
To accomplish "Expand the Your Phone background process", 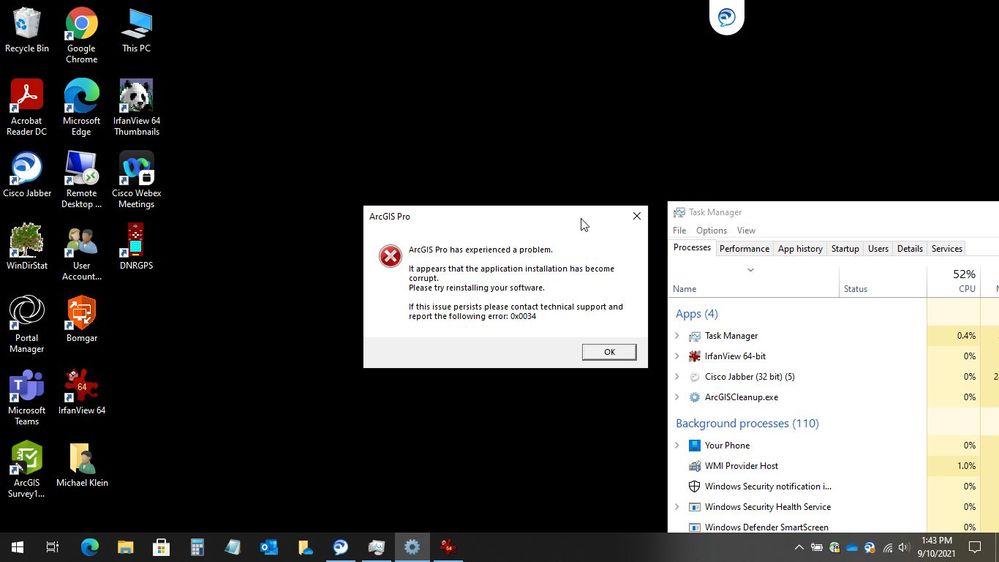I will point(677,445).
